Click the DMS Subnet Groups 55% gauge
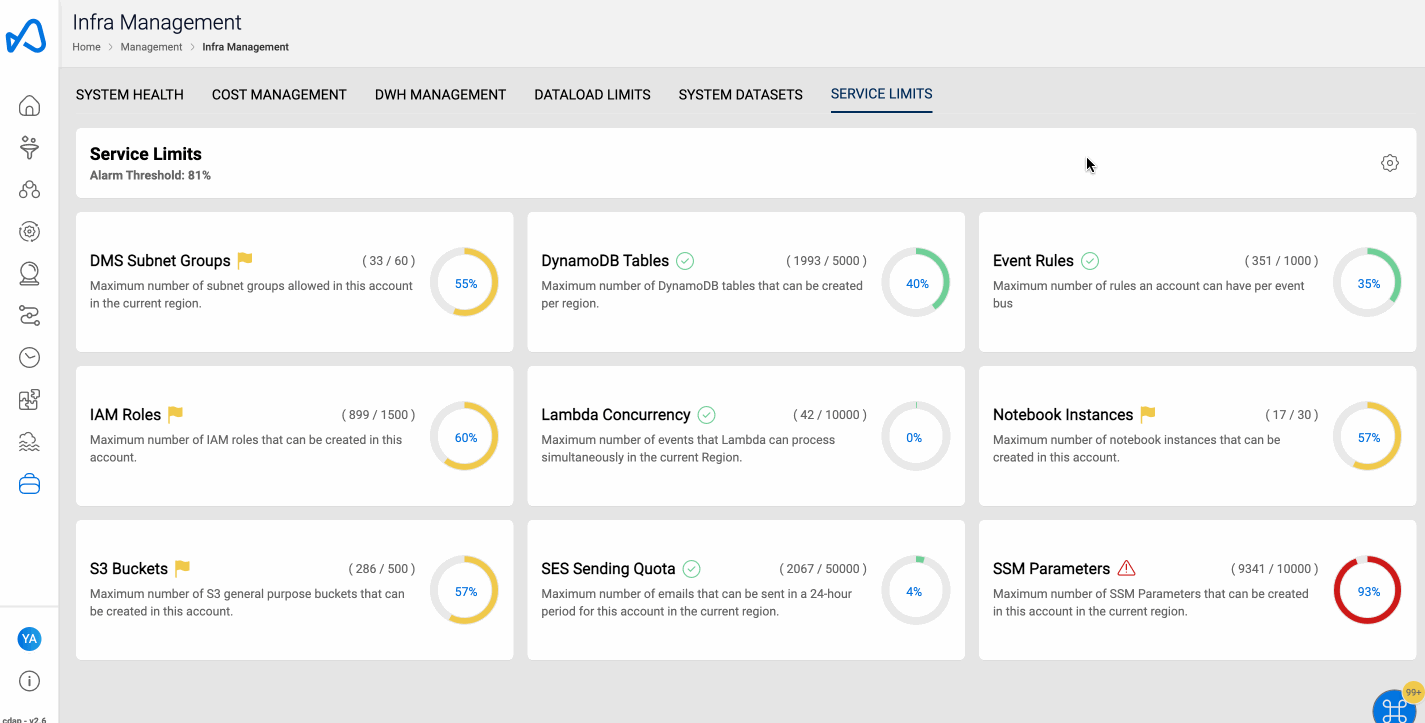The width and height of the screenshot is (1425, 723). (x=465, y=283)
